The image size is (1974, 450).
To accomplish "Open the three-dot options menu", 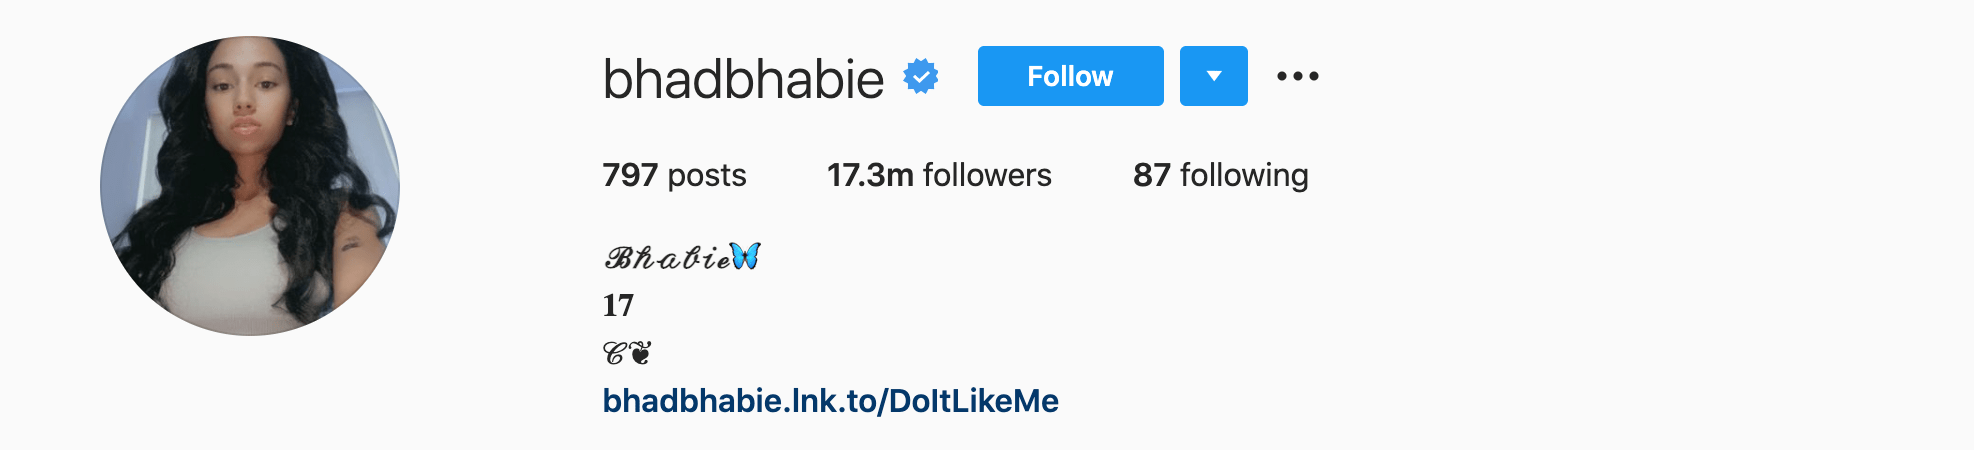I will point(1298,76).
